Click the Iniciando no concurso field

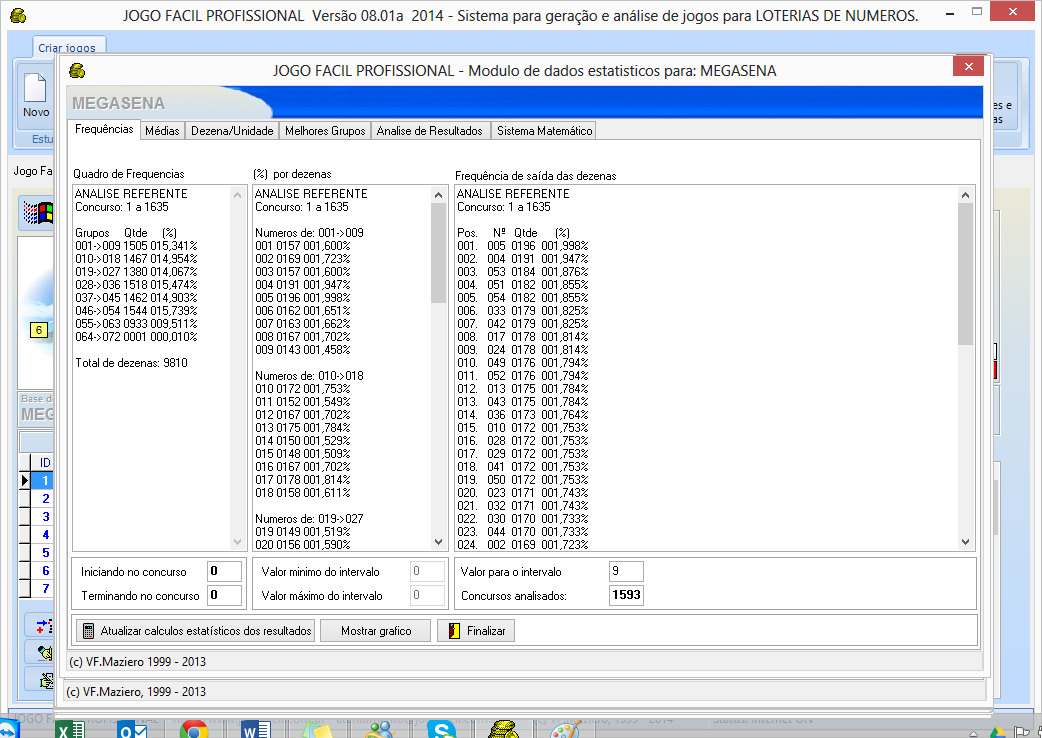(x=224, y=572)
